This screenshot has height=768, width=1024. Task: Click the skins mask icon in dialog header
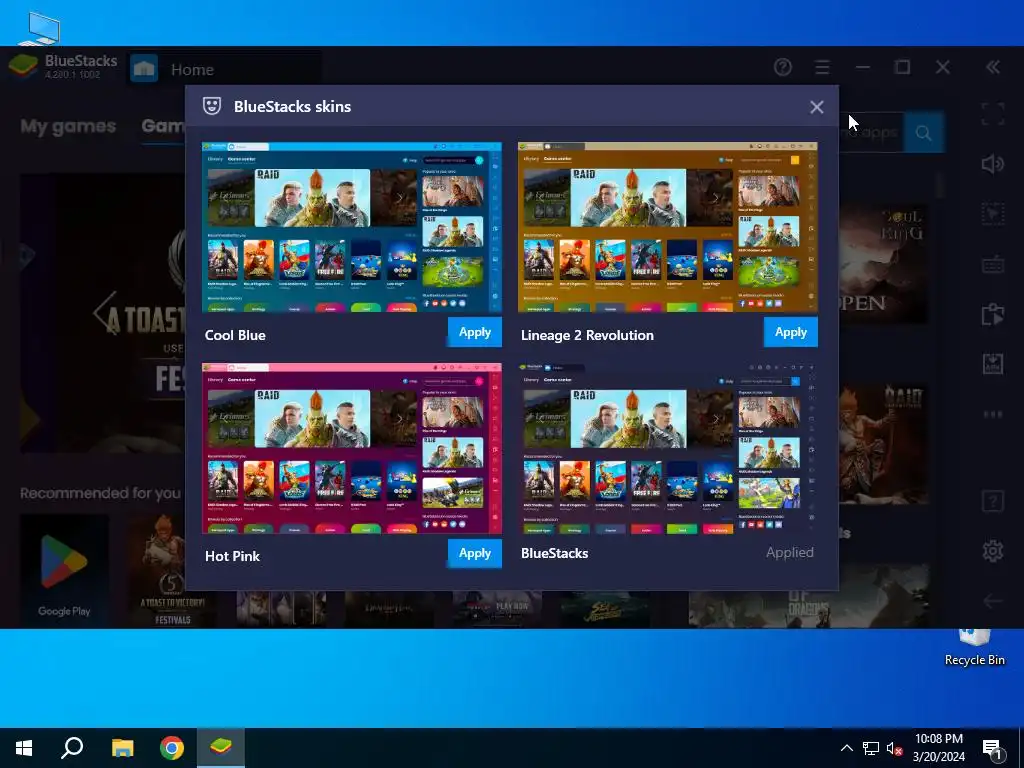pos(212,106)
